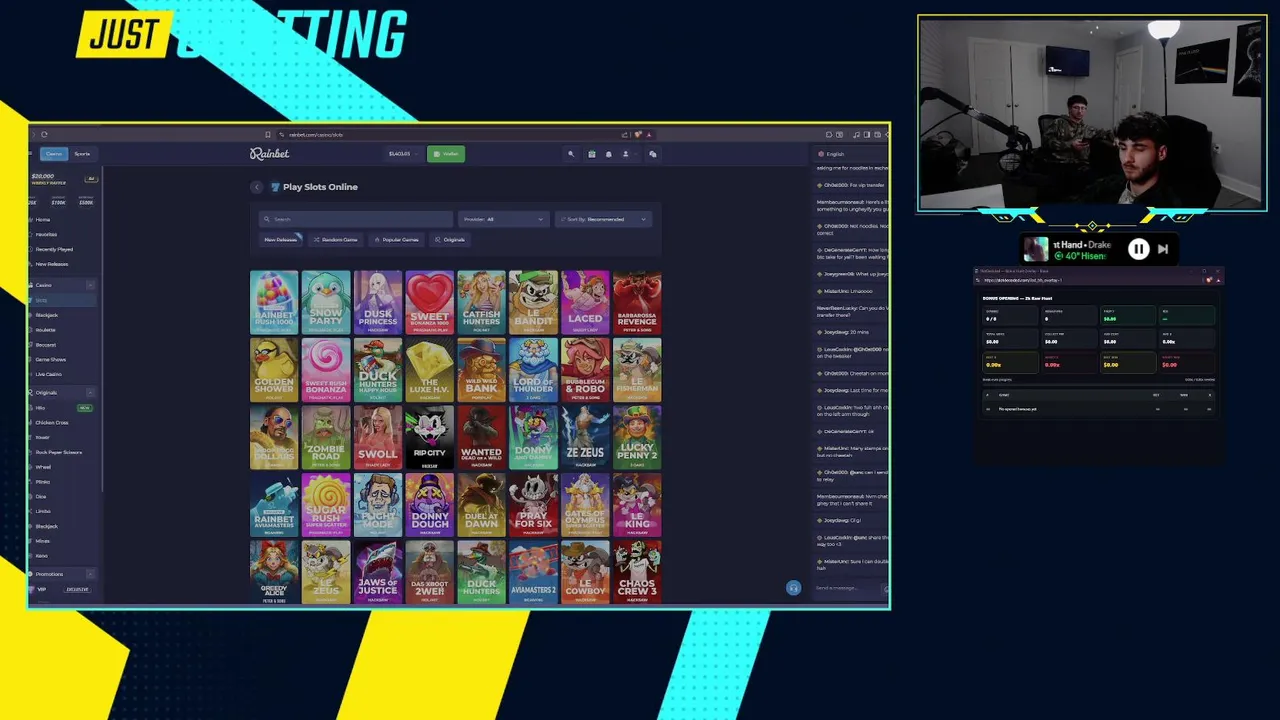
Task: Collapse the Casino sidebar section
Action: [90, 285]
